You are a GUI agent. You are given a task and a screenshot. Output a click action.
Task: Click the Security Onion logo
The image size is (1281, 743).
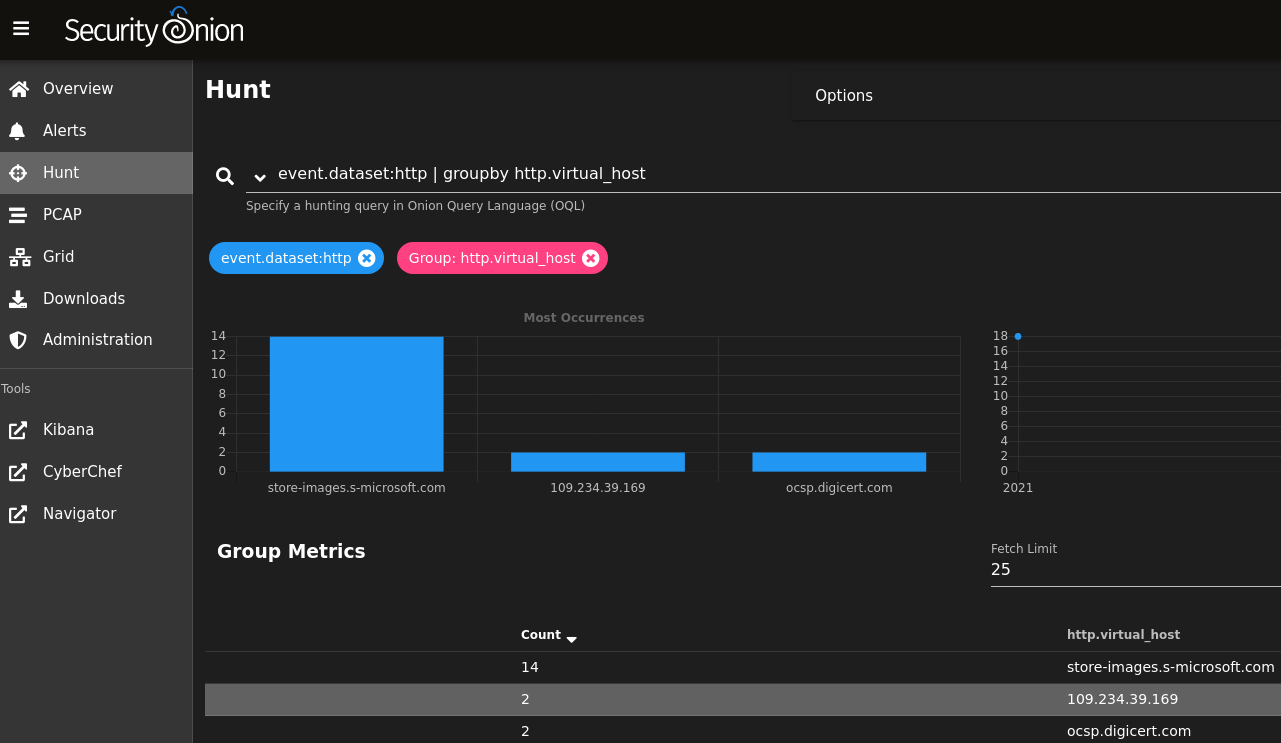click(x=154, y=28)
